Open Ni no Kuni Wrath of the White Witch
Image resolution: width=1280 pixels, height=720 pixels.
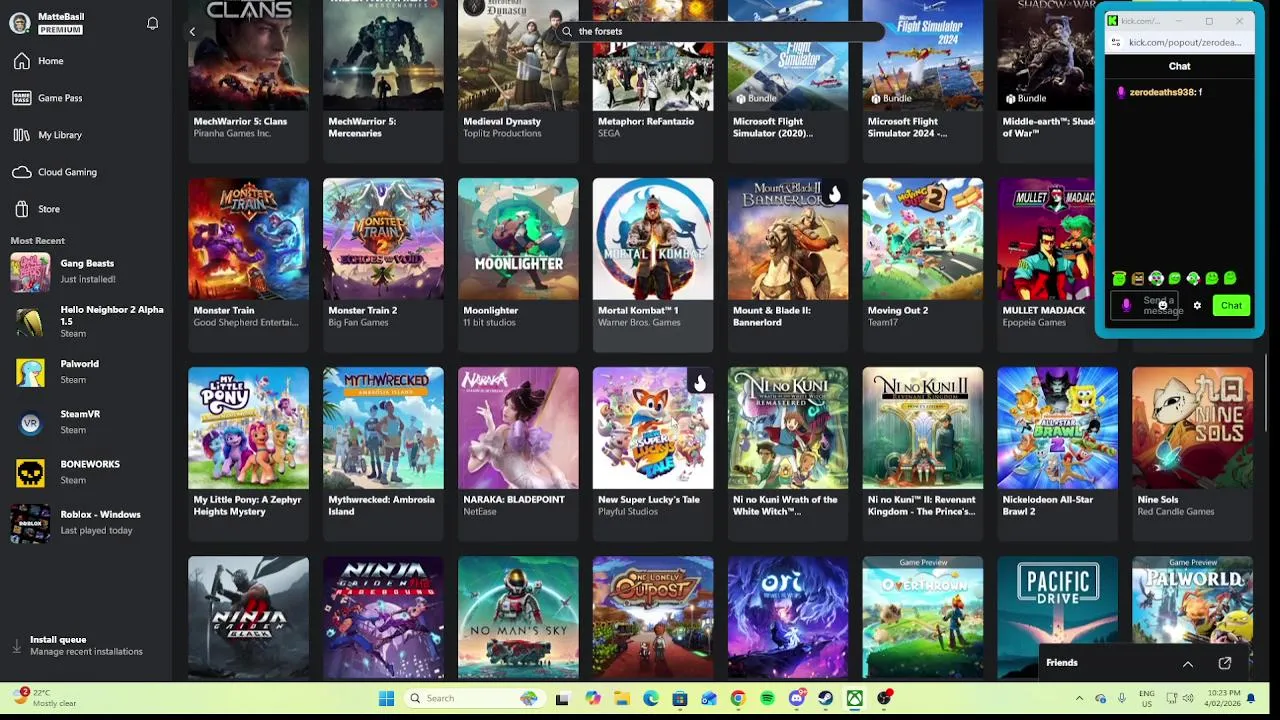click(x=788, y=453)
